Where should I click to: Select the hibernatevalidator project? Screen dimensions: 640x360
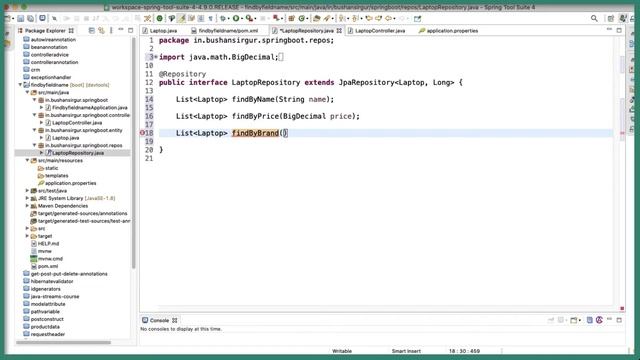52,281
